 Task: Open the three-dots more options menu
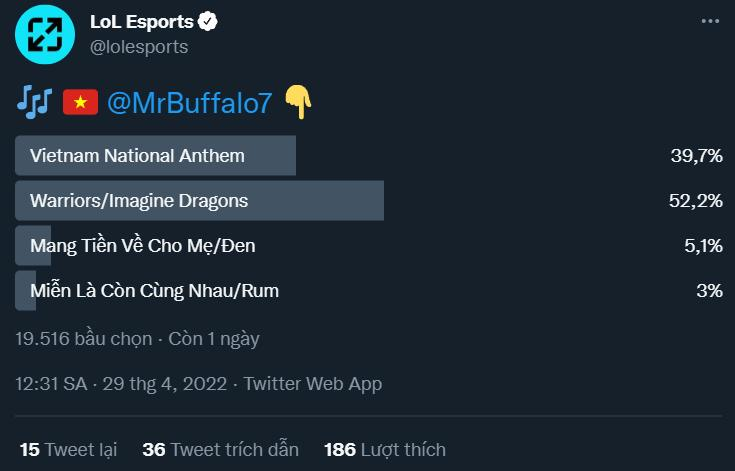[710, 21]
